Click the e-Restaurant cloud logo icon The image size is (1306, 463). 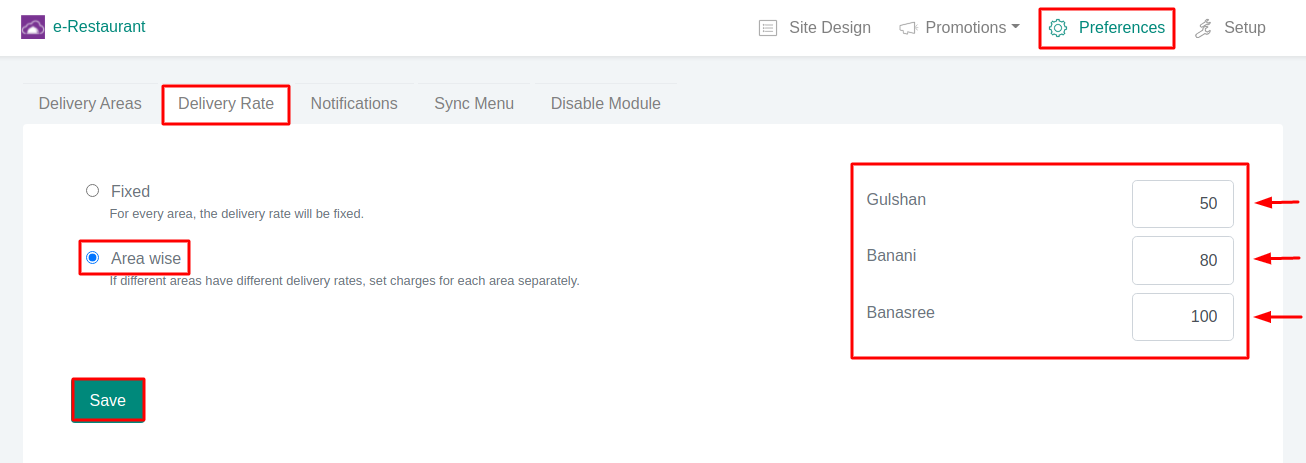point(33,27)
